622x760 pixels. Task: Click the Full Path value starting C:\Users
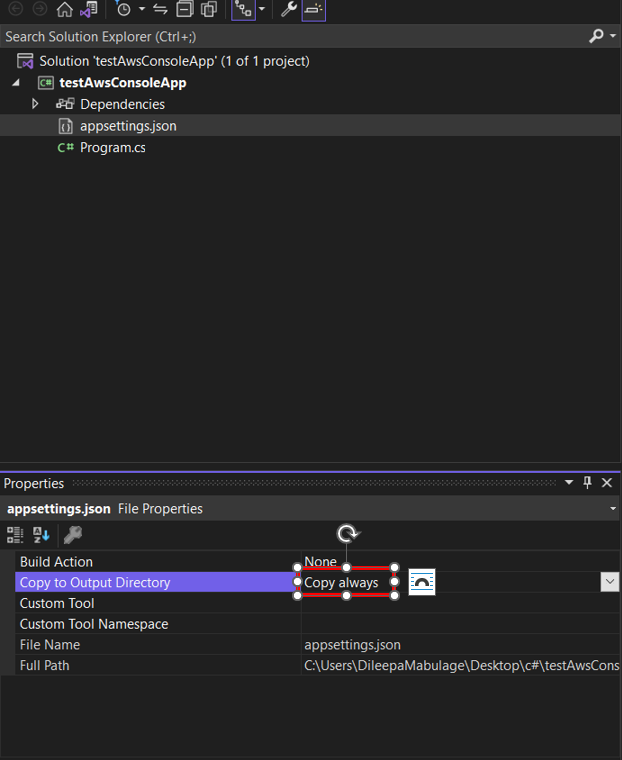pyautogui.click(x=462, y=665)
